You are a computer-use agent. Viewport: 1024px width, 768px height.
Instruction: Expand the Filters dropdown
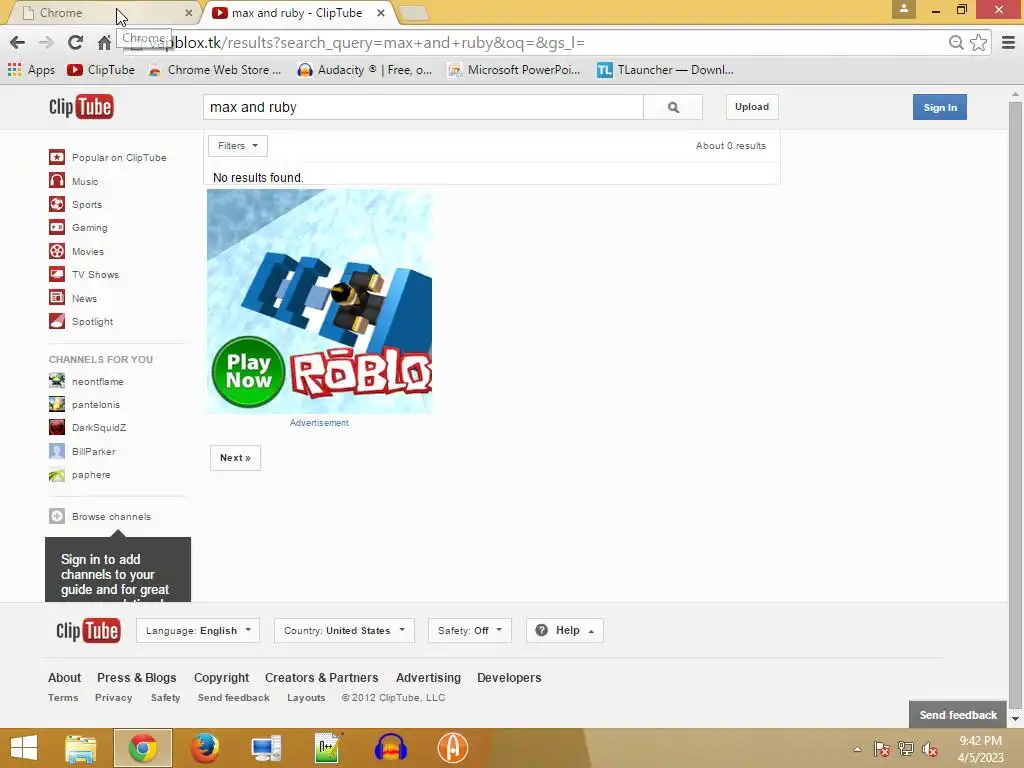(238, 146)
